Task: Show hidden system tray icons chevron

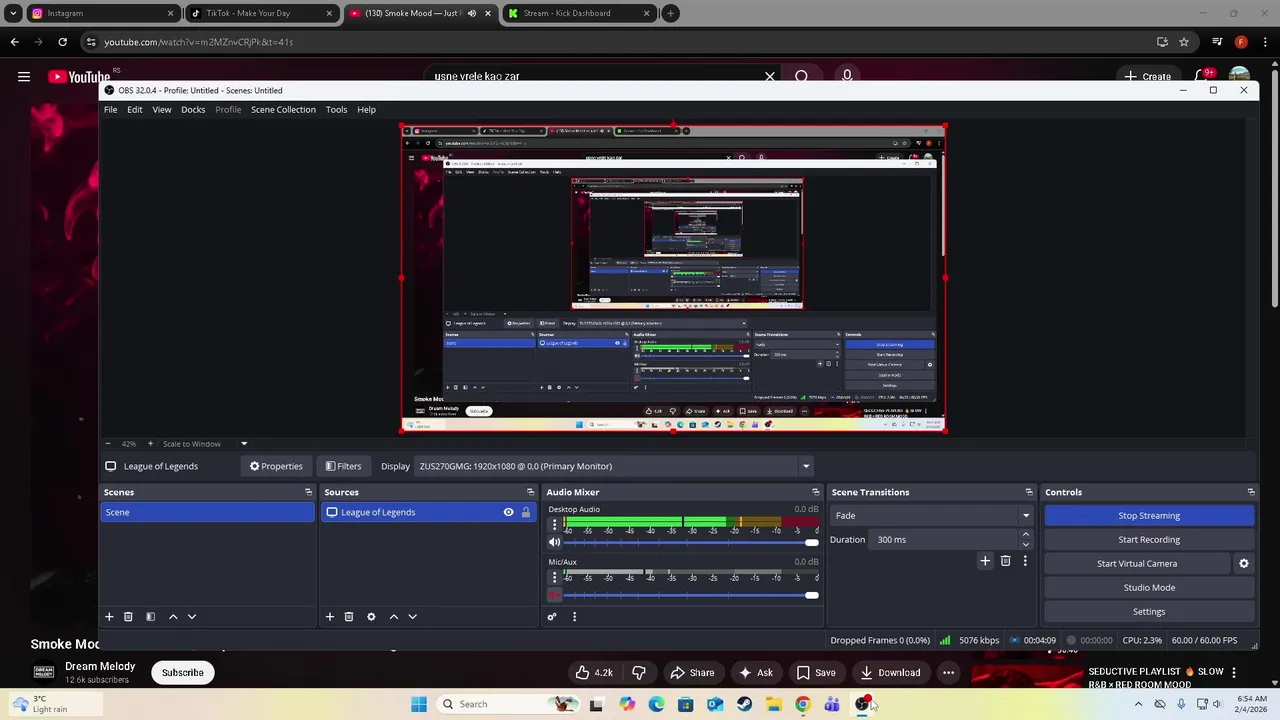Action: (x=1138, y=704)
